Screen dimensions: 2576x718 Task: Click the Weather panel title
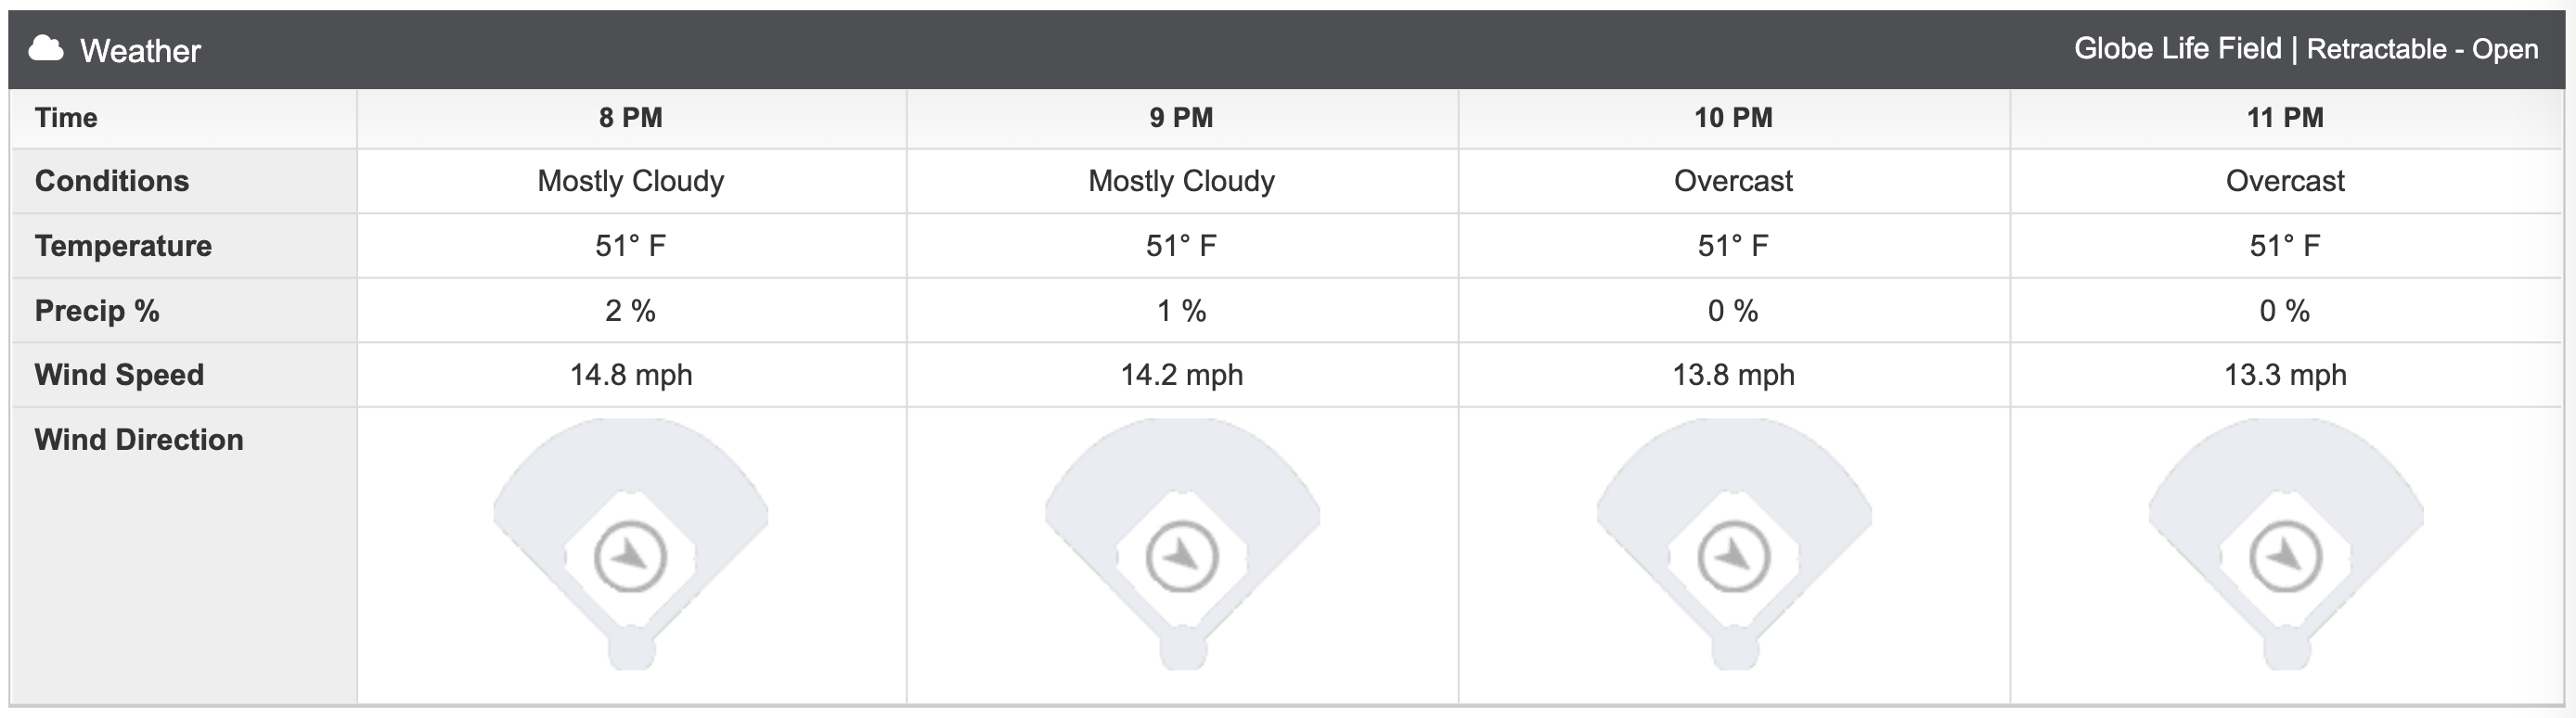[140, 50]
